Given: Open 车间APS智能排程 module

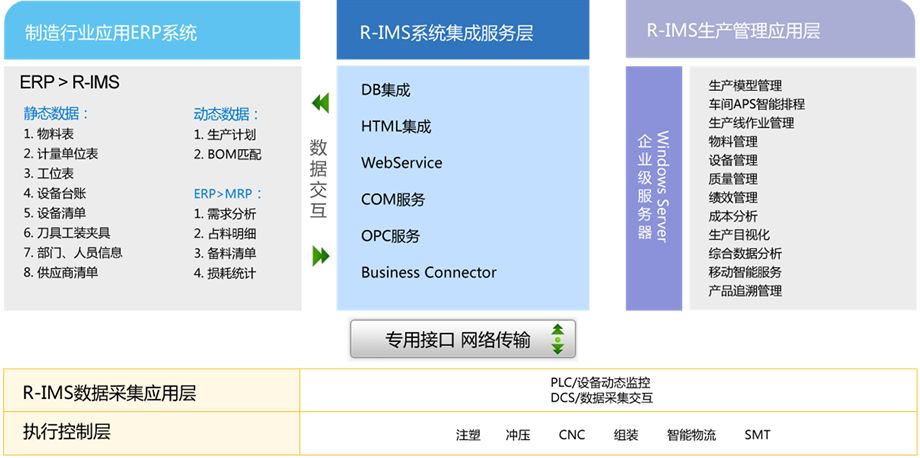Looking at the screenshot, I should pos(757,104).
